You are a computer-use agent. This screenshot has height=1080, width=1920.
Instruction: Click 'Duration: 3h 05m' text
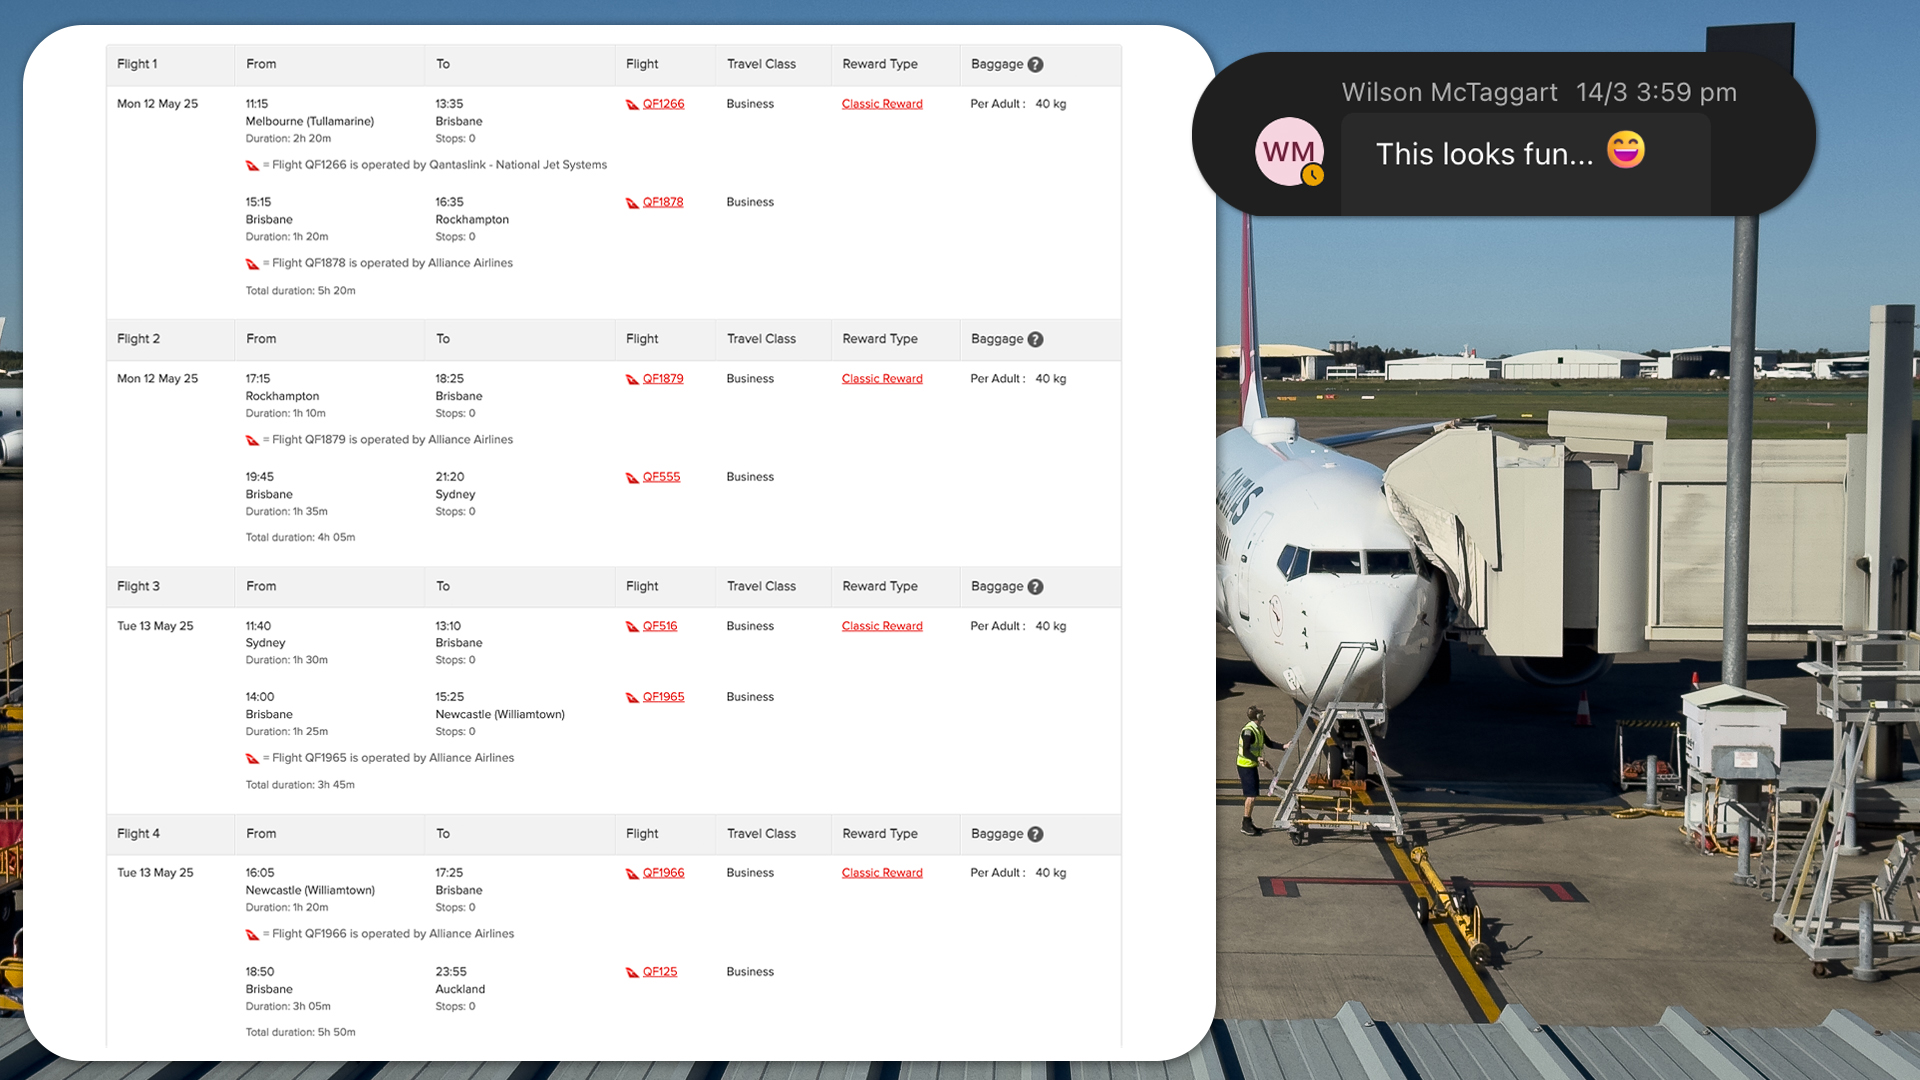pyautogui.click(x=288, y=1007)
